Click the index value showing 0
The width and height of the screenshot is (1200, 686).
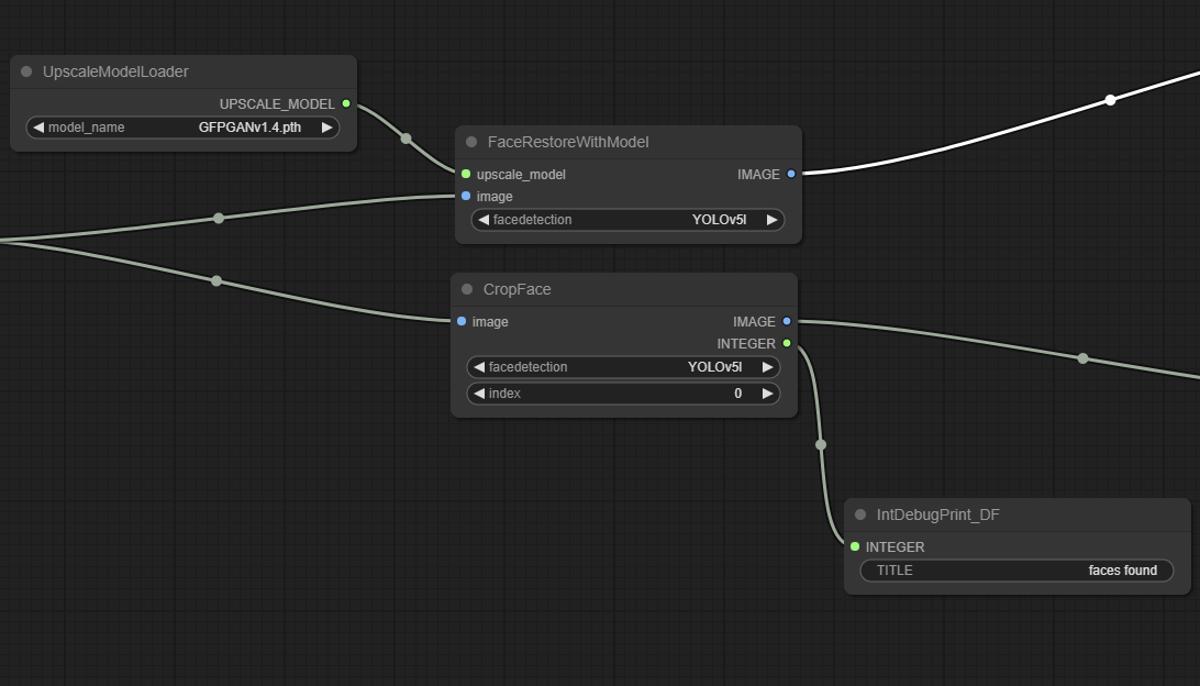pyautogui.click(x=737, y=393)
